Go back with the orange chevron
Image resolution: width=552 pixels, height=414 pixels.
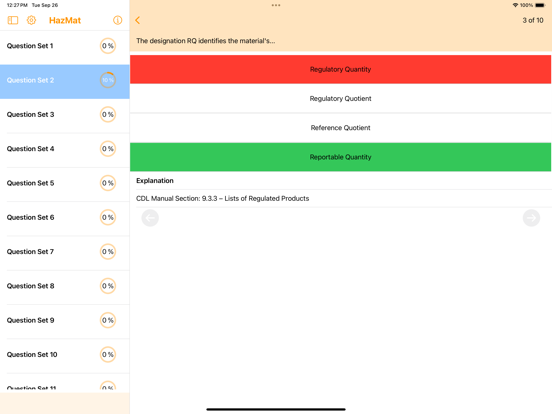tap(138, 20)
